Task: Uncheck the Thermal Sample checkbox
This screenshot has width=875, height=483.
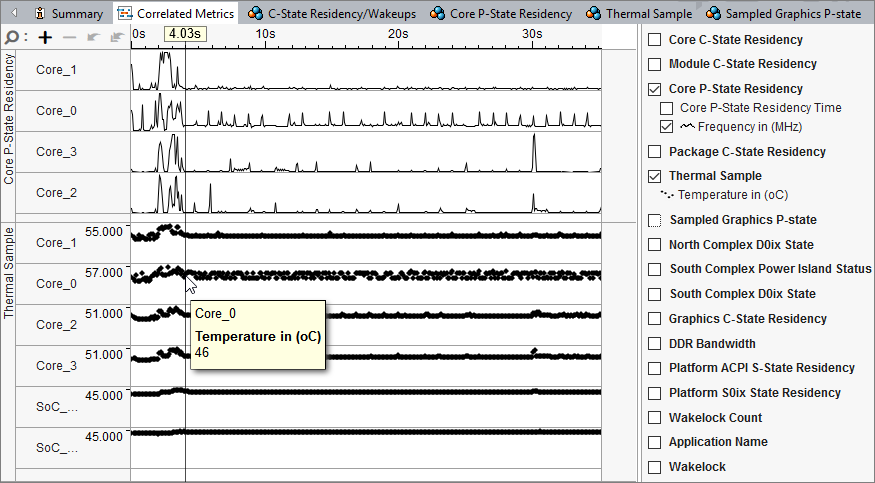Action: click(x=655, y=176)
